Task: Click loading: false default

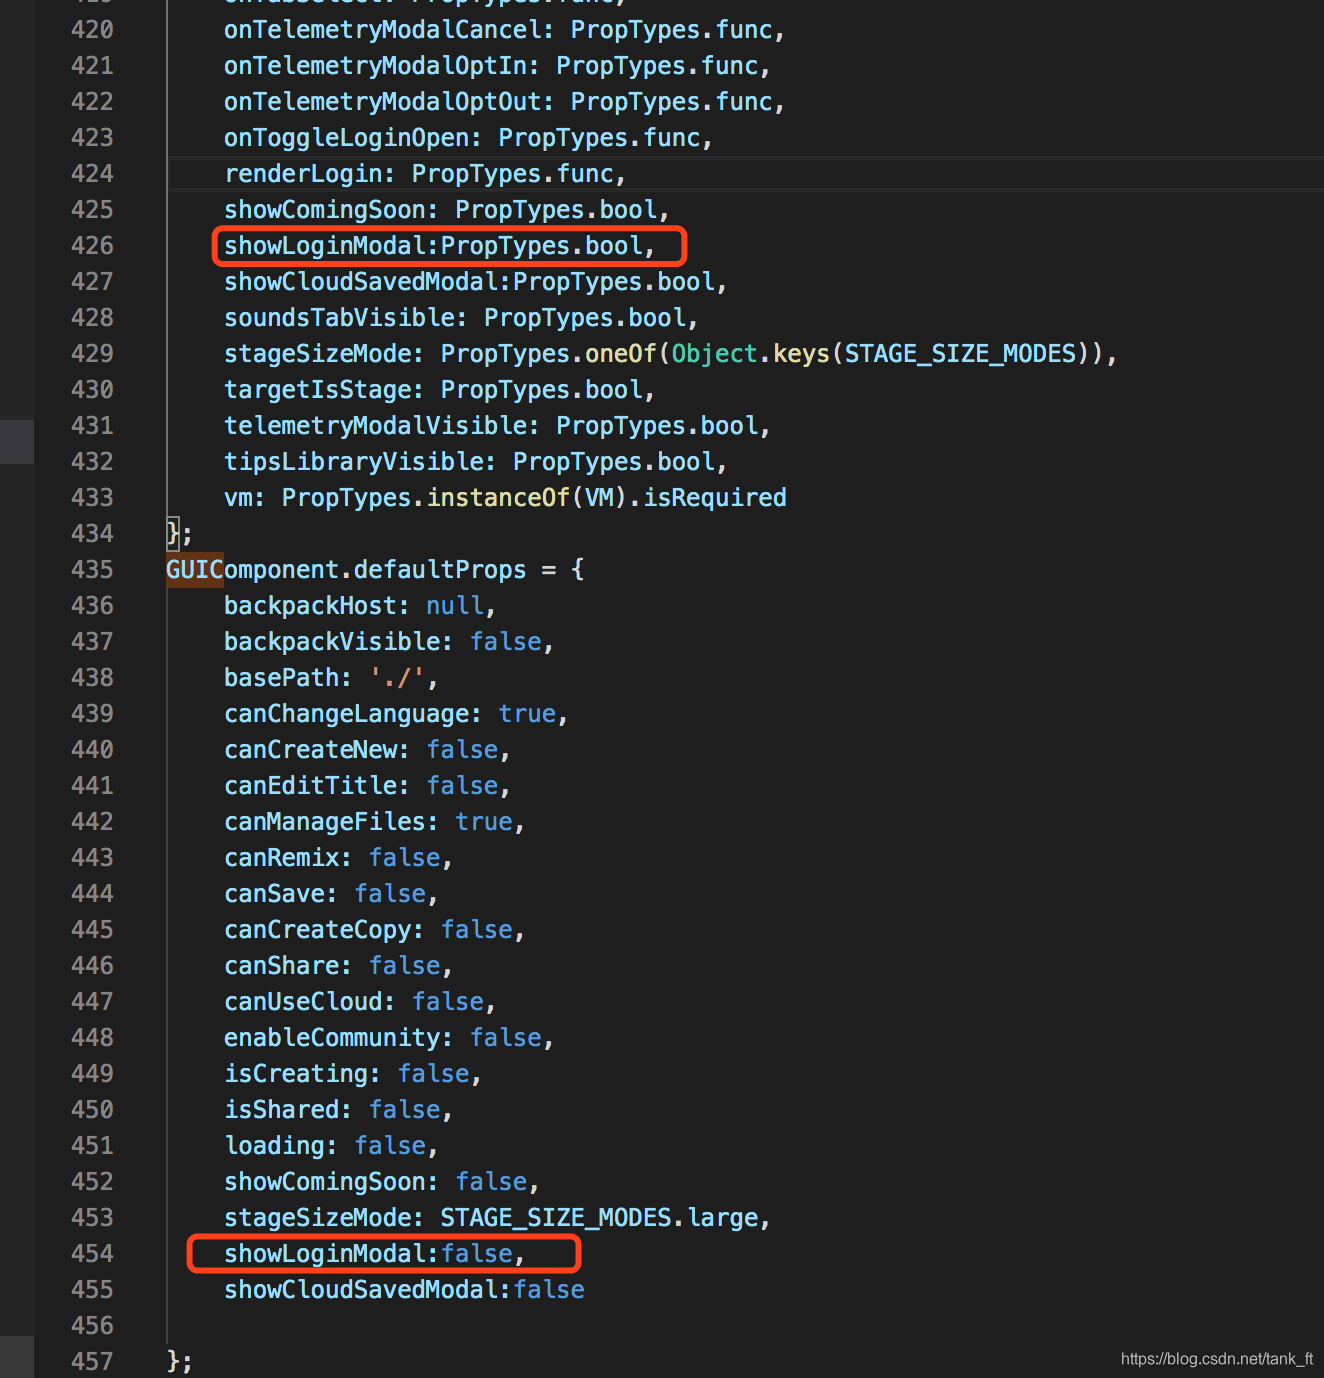Action: click(331, 1146)
